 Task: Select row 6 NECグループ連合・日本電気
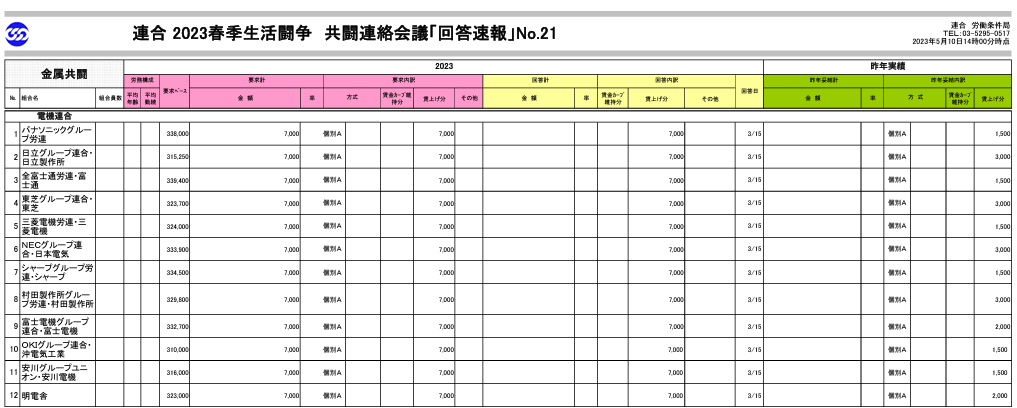click(508, 249)
